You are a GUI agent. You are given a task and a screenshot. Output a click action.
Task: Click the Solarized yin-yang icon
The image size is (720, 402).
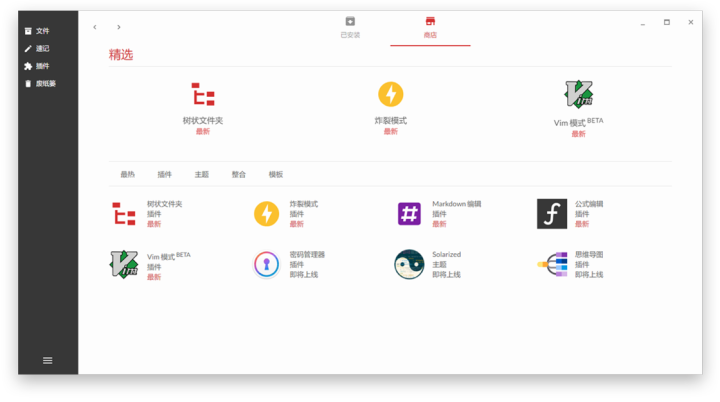click(409, 264)
